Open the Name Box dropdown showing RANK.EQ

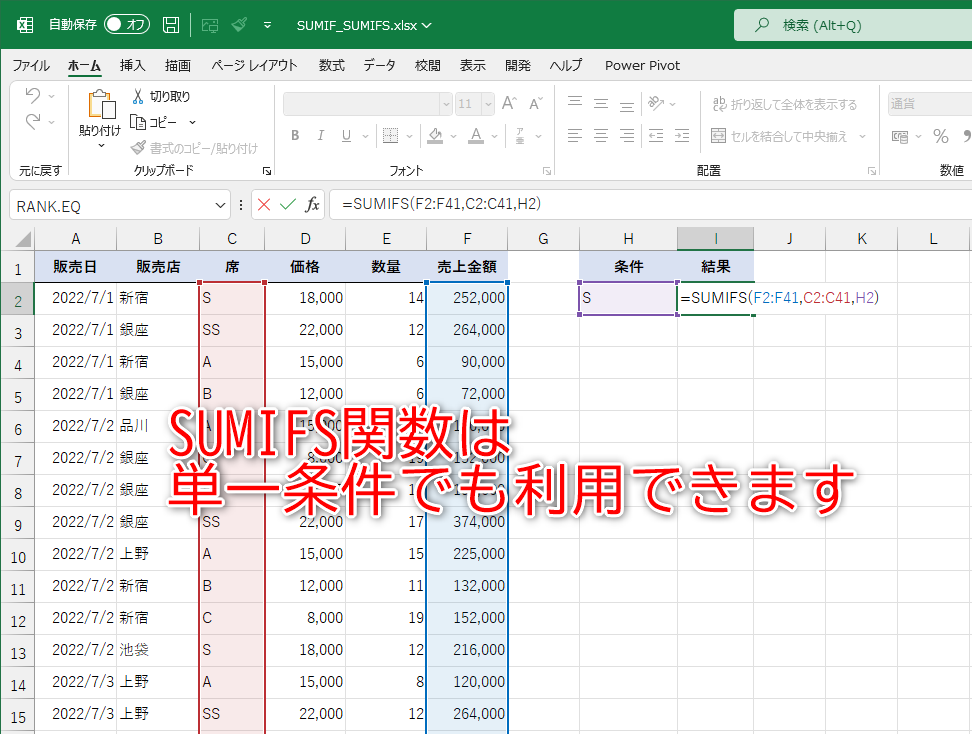pos(219,204)
